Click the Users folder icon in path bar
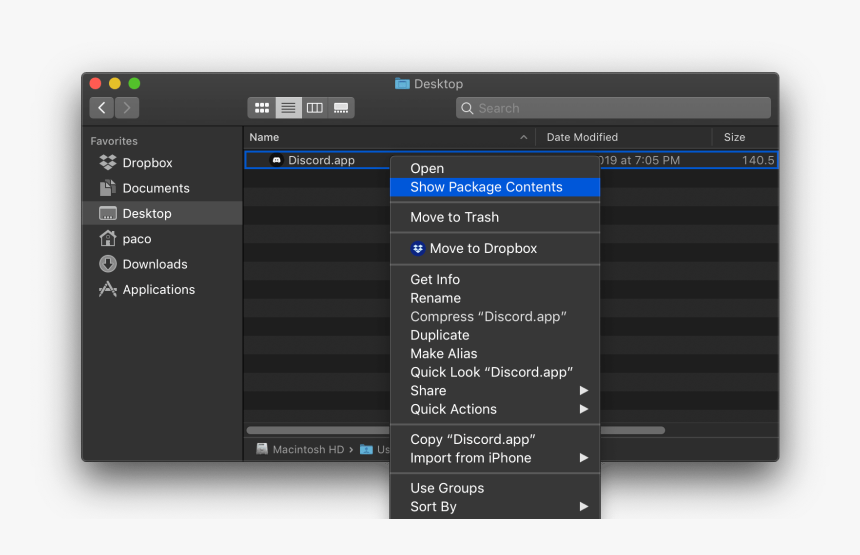The image size is (860, 555). click(366, 449)
